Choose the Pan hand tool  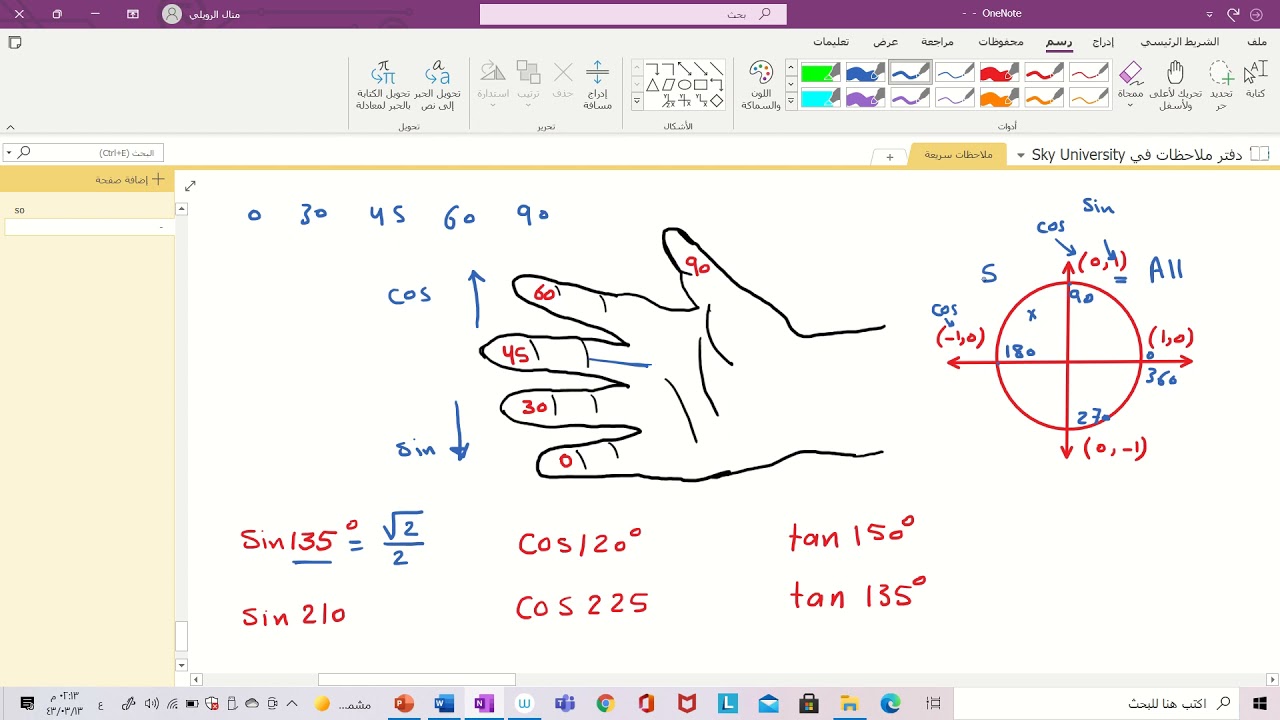click(x=1176, y=84)
